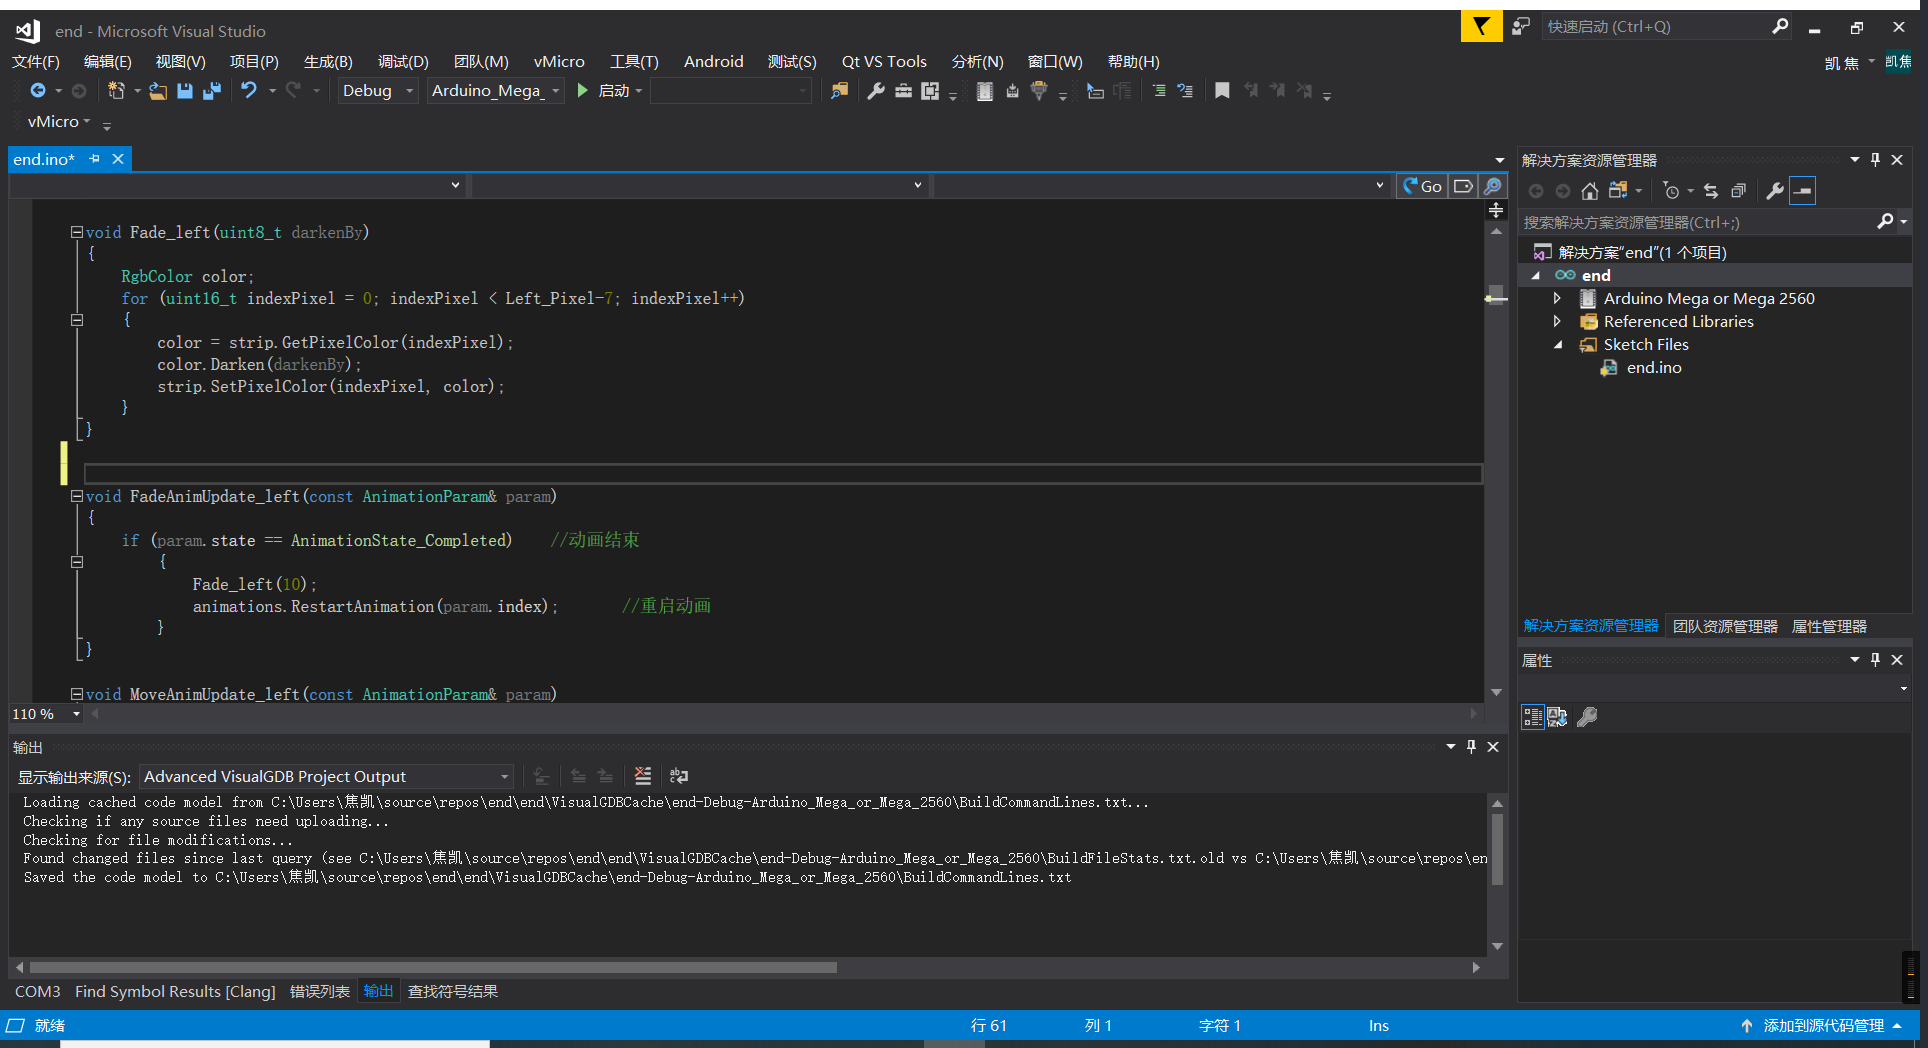Click the Save All toolbar icon

[212, 91]
